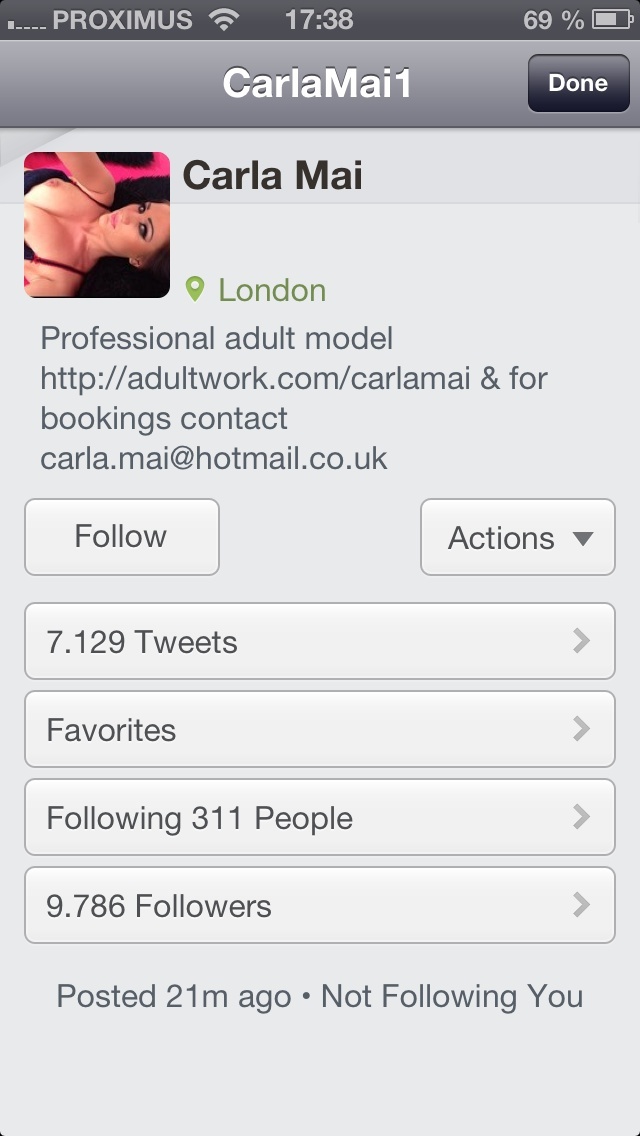Image resolution: width=640 pixels, height=1136 pixels.
Task: Tap the chevron on the Tweets row
Action: pos(581,641)
